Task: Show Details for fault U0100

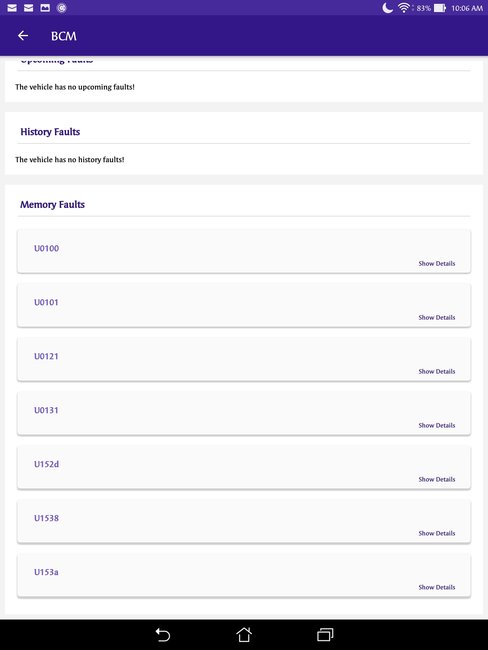Action: 437,263
